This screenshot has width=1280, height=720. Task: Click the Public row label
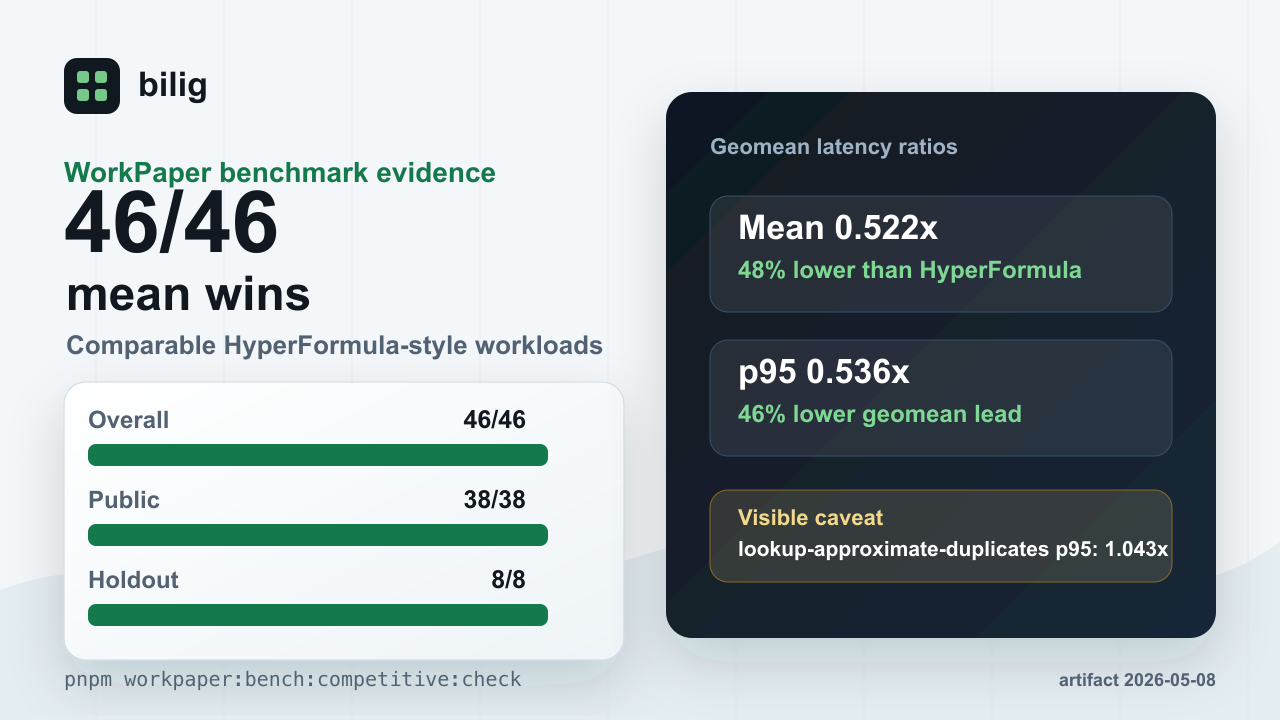point(124,500)
